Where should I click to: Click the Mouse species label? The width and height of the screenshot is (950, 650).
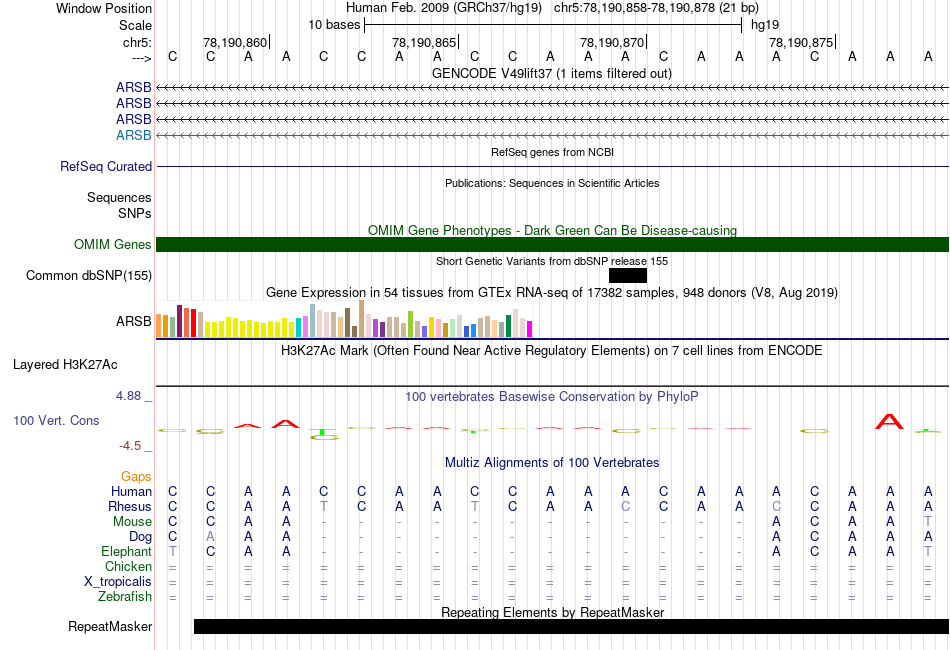click(132, 522)
